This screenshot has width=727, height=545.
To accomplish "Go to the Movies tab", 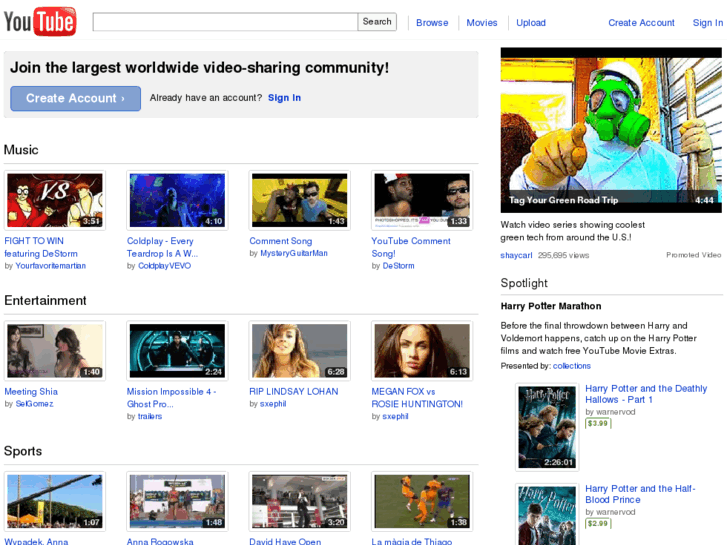I will pyautogui.click(x=481, y=23).
